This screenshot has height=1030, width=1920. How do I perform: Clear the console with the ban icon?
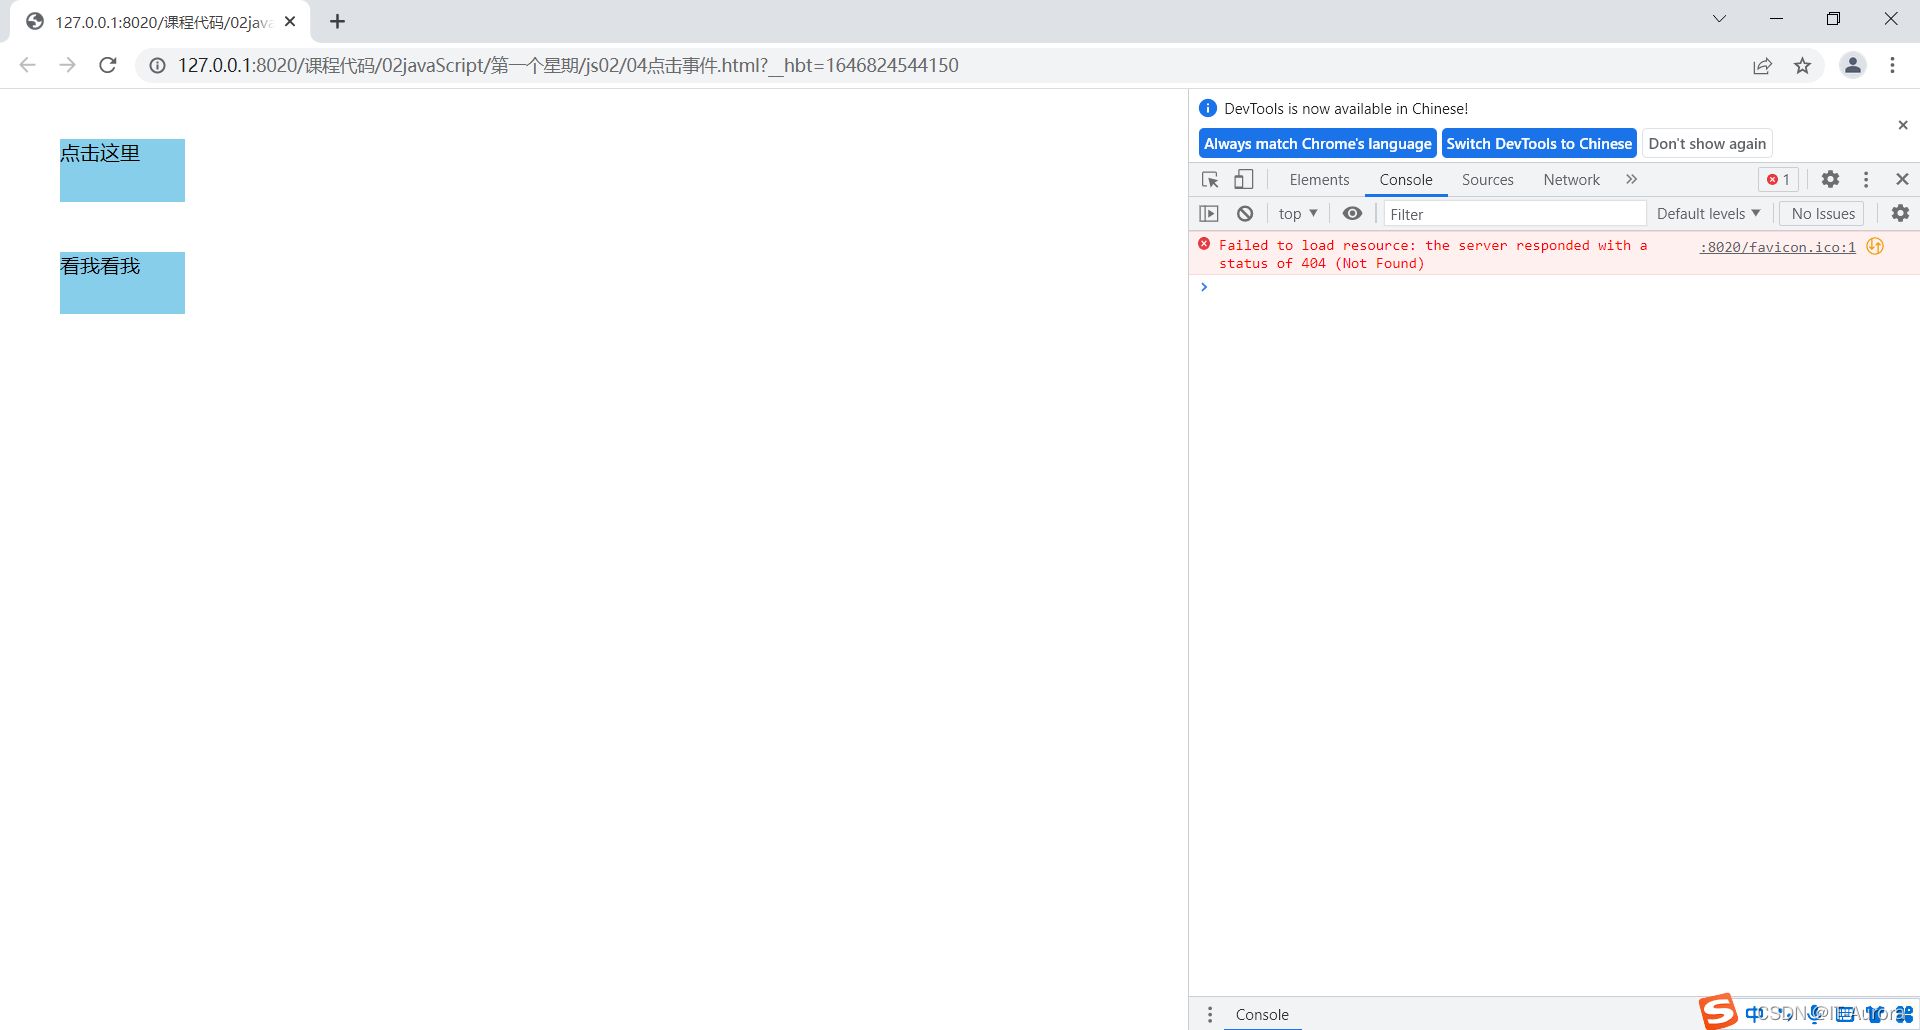coord(1244,213)
